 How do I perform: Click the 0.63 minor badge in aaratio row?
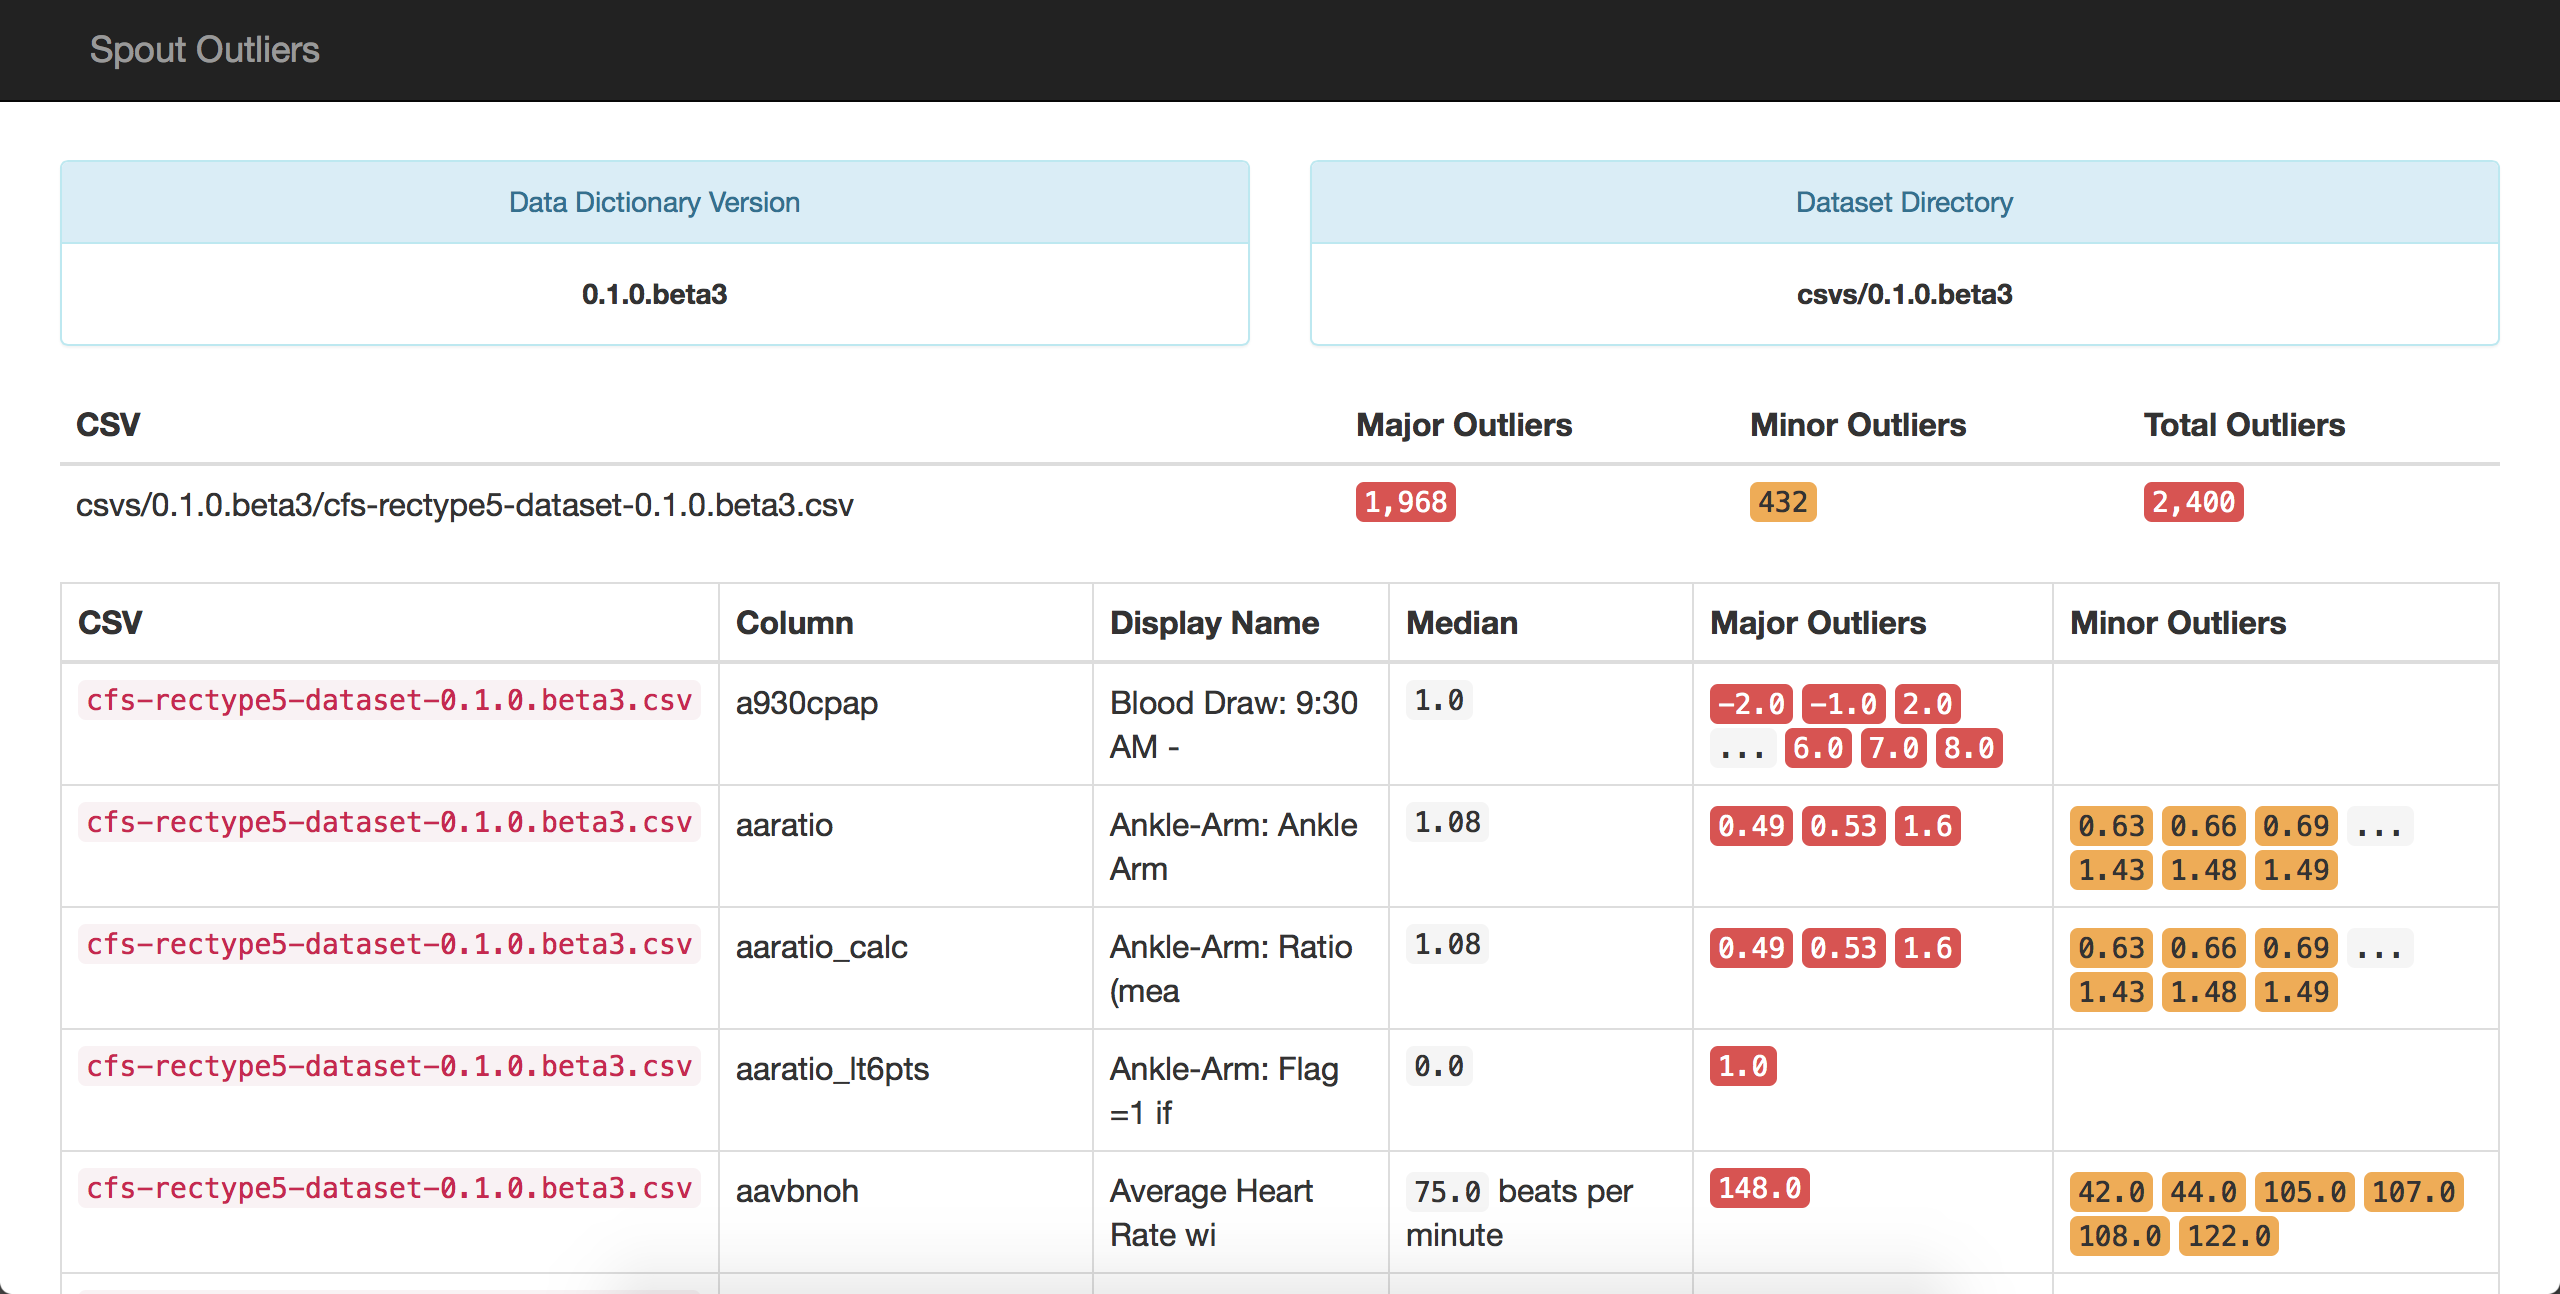(2111, 826)
